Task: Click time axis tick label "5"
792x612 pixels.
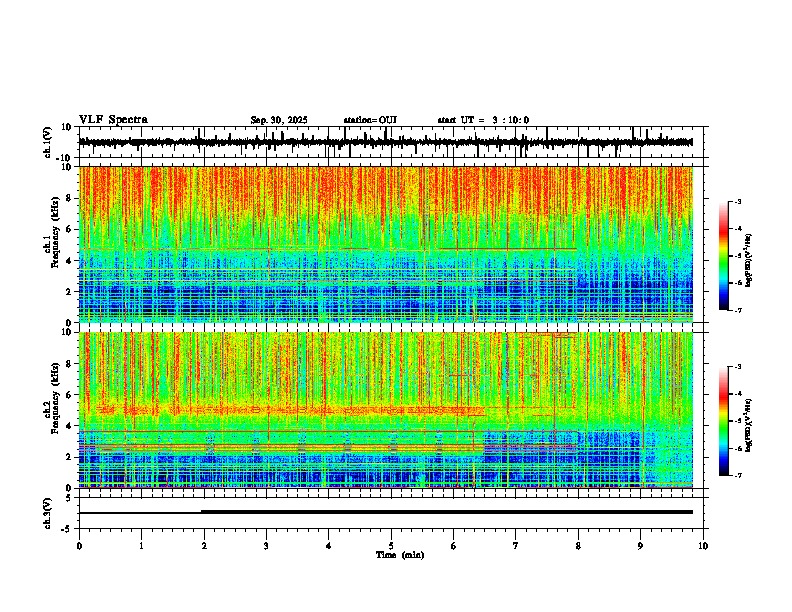Action: 391,546
